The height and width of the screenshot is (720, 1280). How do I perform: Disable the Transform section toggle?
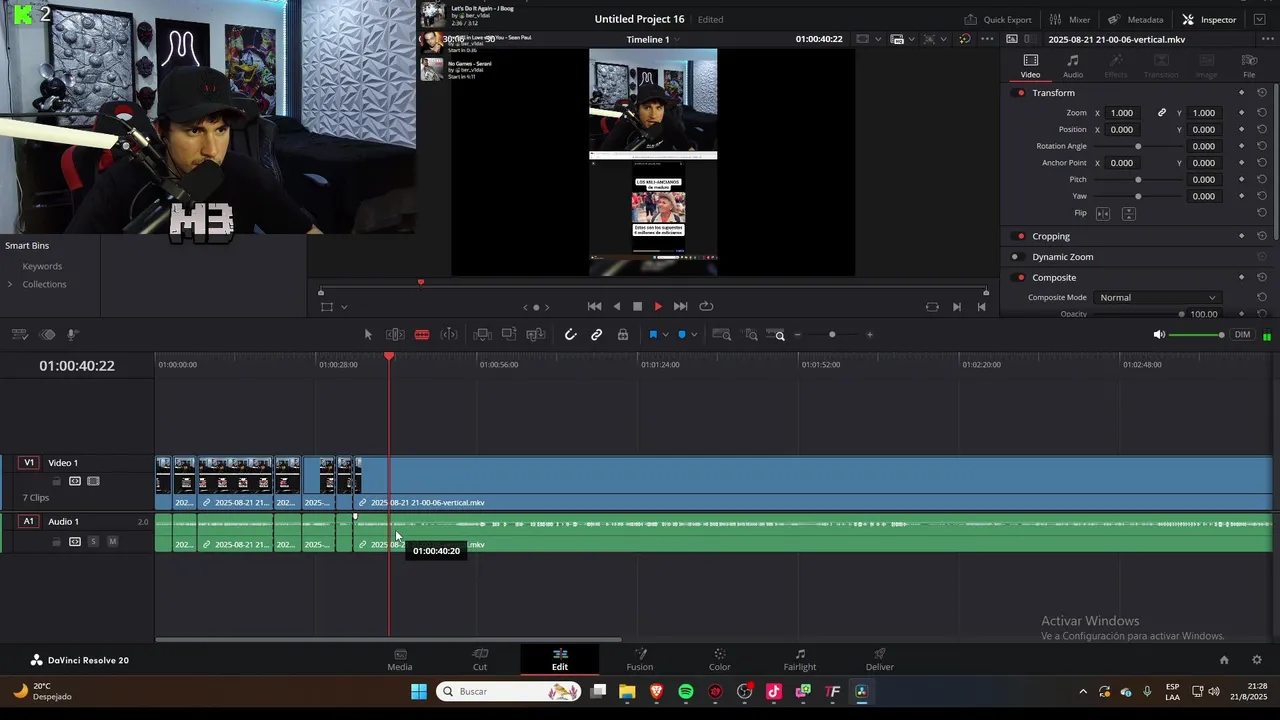(1020, 93)
